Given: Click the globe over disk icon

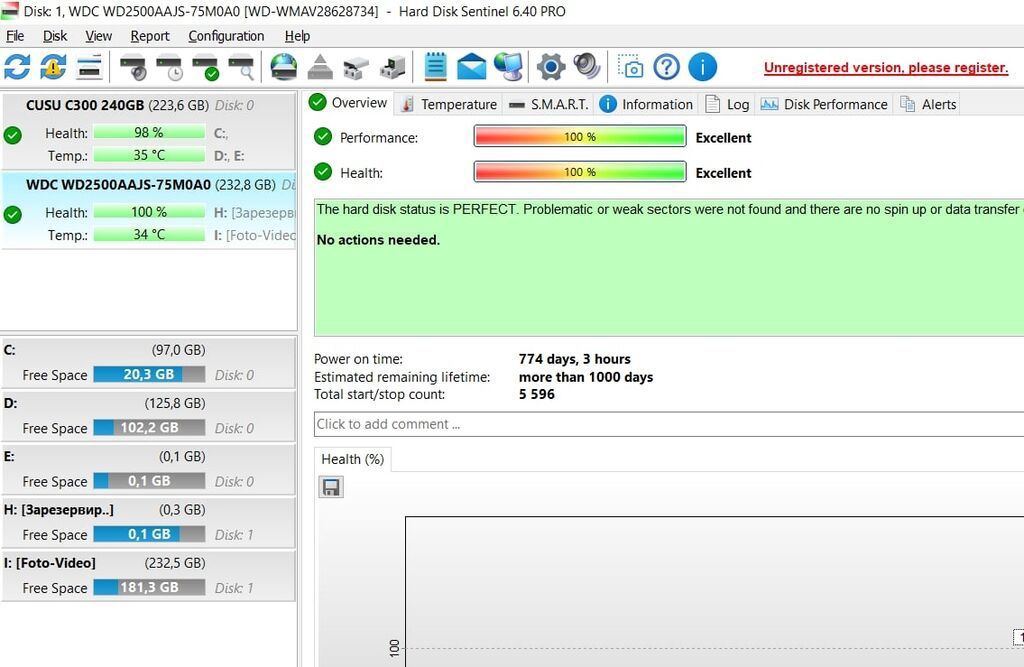Looking at the screenshot, I should click(283, 67).
